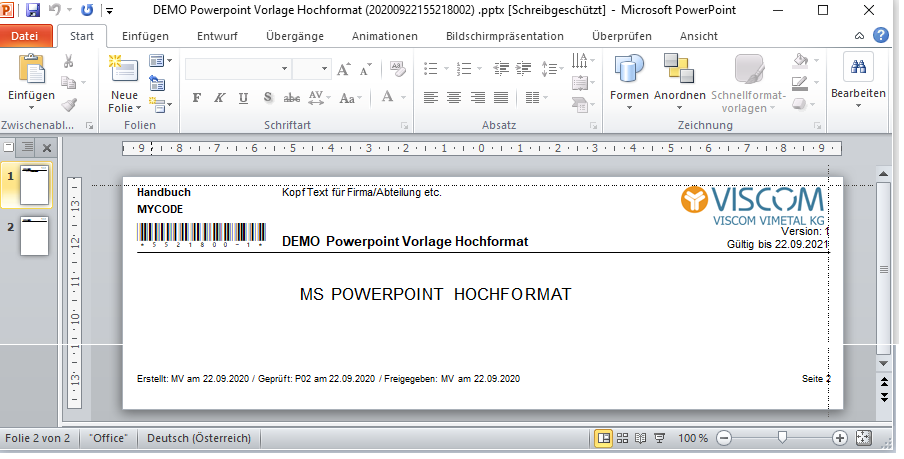Increase the list indent level
The width and height of the screenshot is (904, 459).
click(x=523, y=69)
